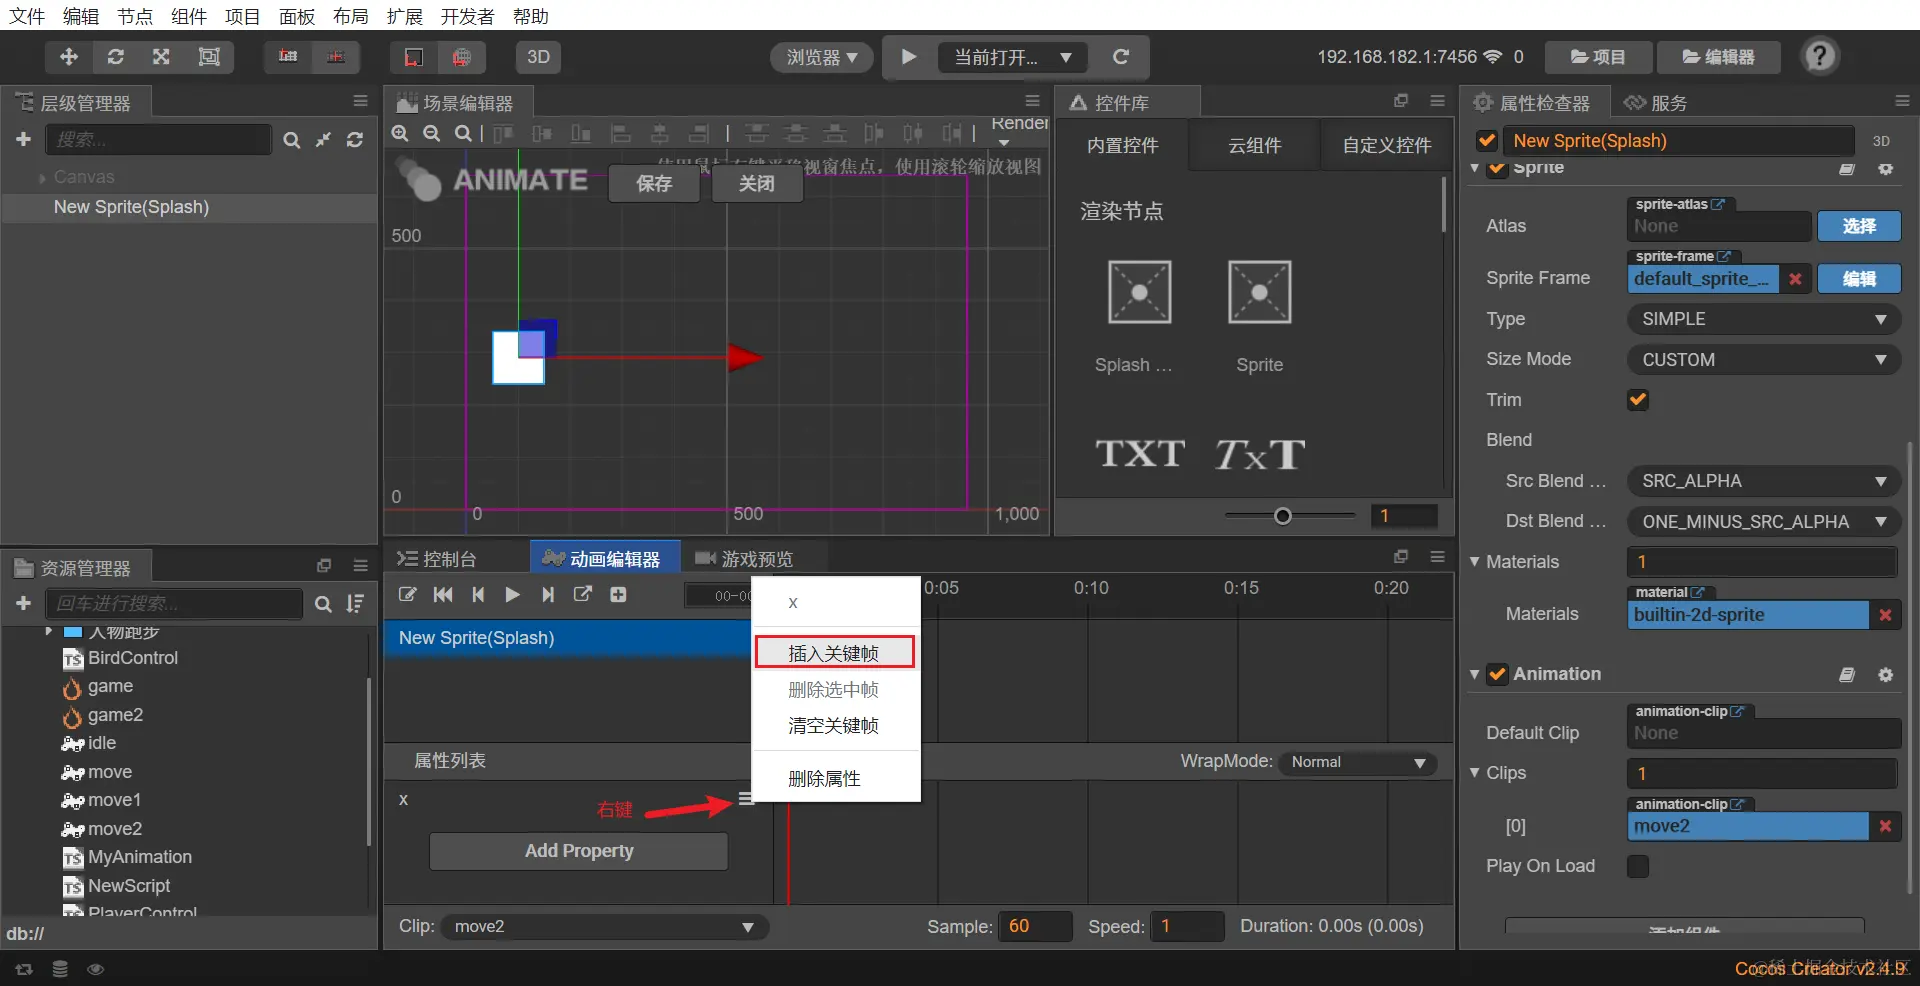
Task: Refresh the hierarchy panel
Action: tap(355, 140)
